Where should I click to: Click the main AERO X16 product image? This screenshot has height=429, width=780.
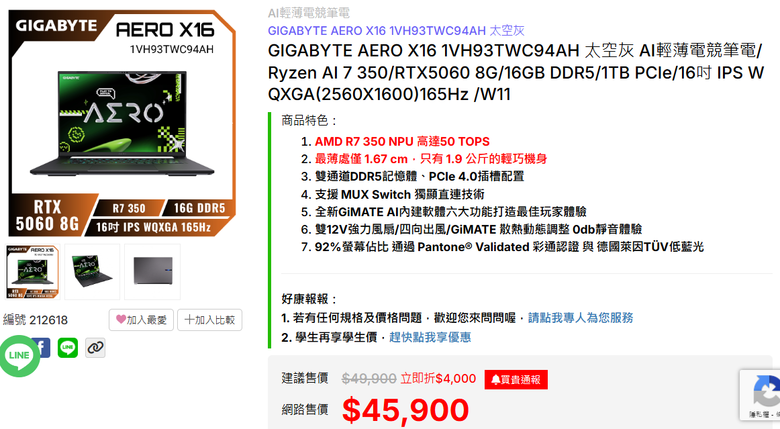coord(121,123)
